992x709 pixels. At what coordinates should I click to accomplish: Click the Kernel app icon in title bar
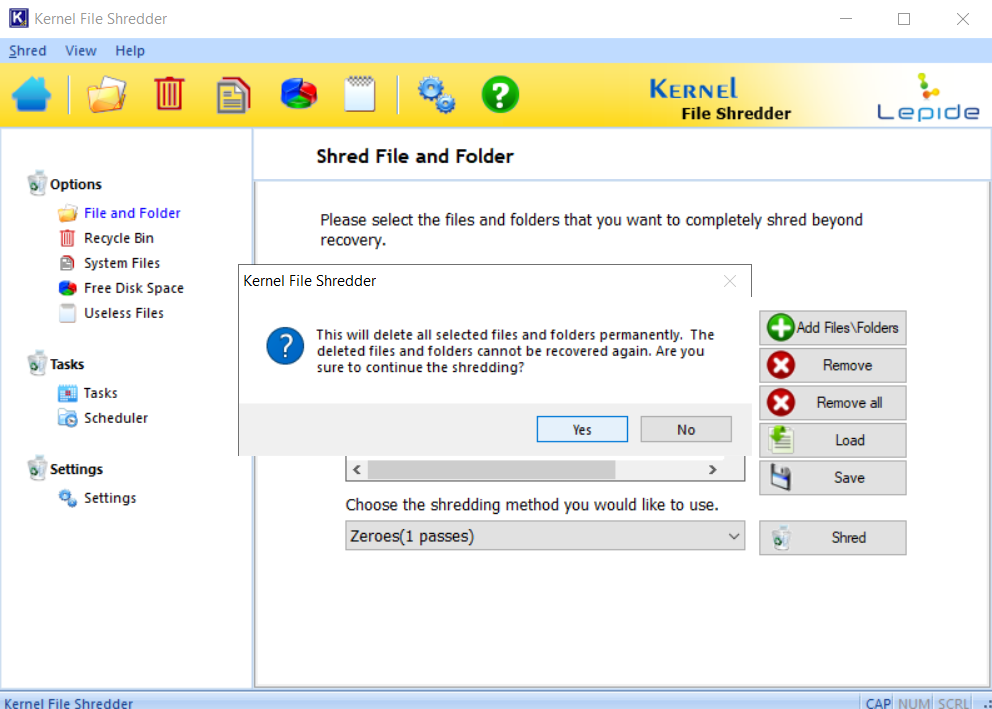click(x=18, y=18)
